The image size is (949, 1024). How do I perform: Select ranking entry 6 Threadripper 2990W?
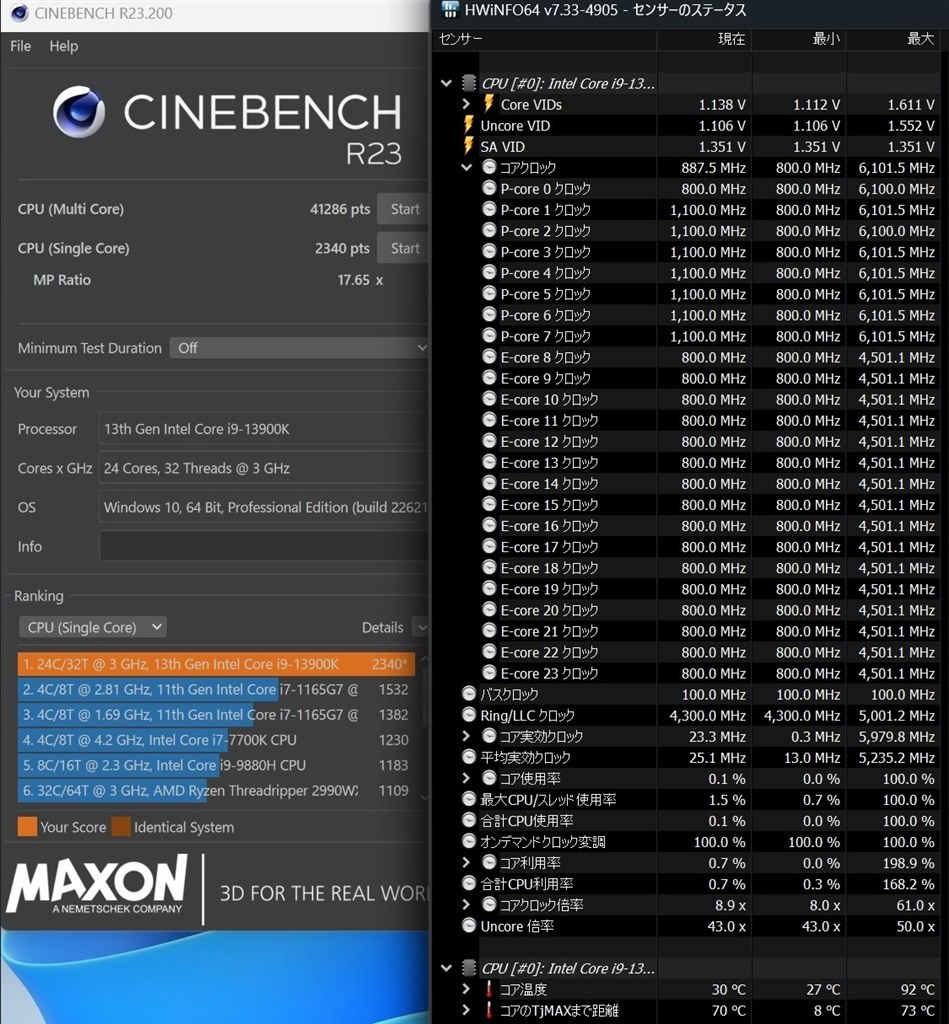(216, 790)
